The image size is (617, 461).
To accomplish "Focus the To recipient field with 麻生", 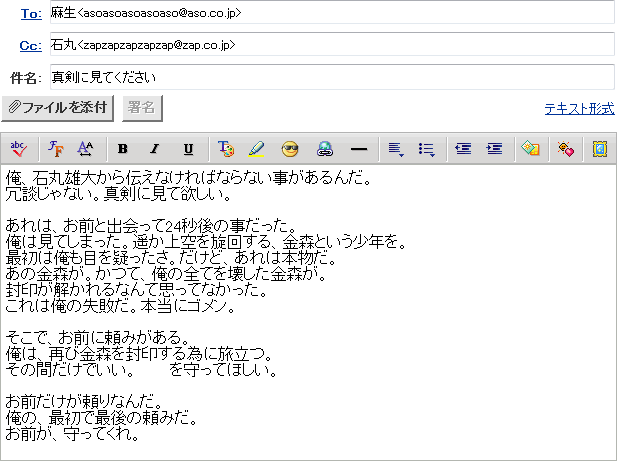I will pos(332,13).
